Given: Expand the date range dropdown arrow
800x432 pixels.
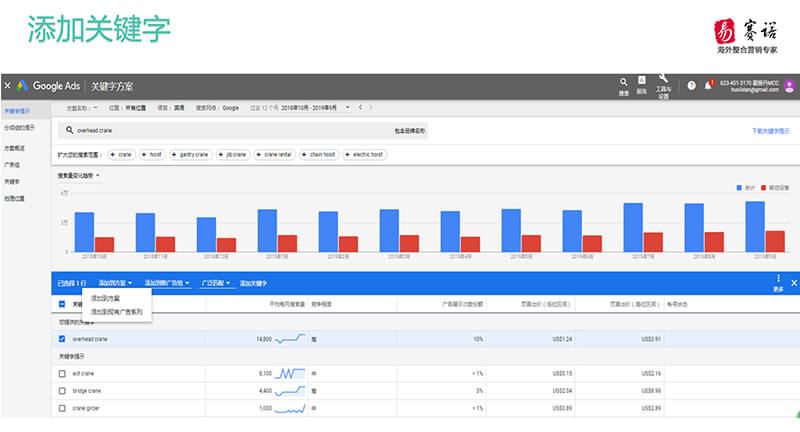Looking at the screenshot, I should tap(347, 108).
